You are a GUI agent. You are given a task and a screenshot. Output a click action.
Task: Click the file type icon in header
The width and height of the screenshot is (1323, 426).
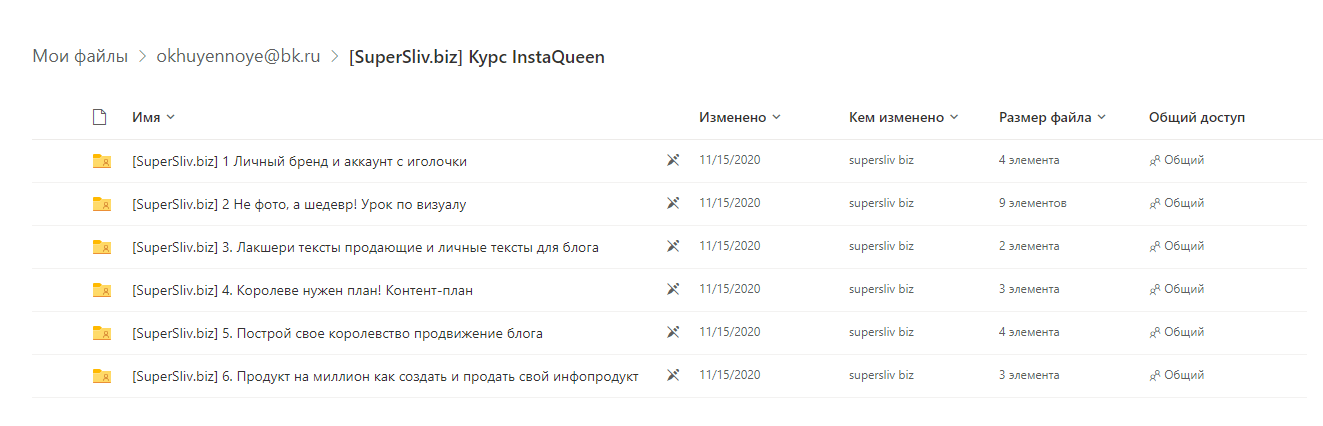click(x=99, y=117)
